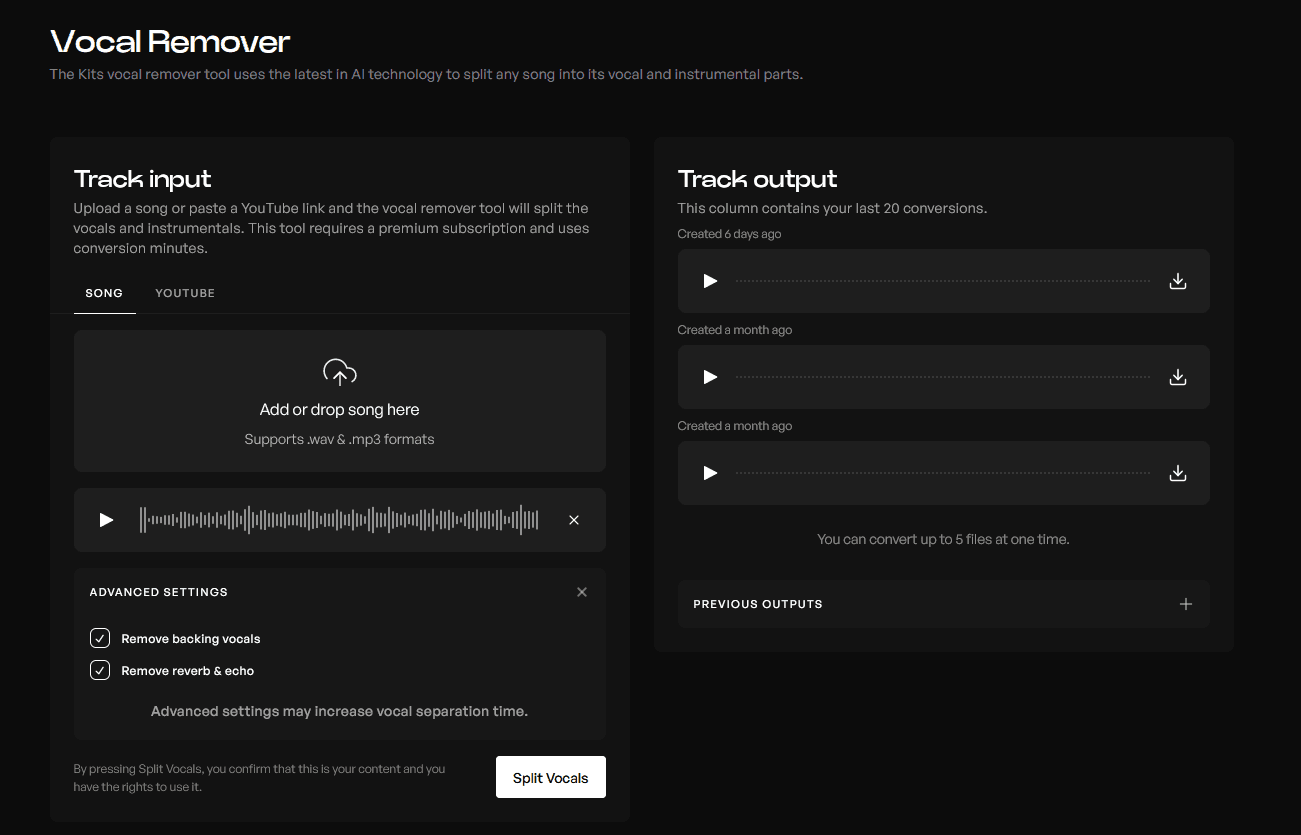Download the third track output
This screenshot has width=1301, height=835.
click(x=1178, y=473)
